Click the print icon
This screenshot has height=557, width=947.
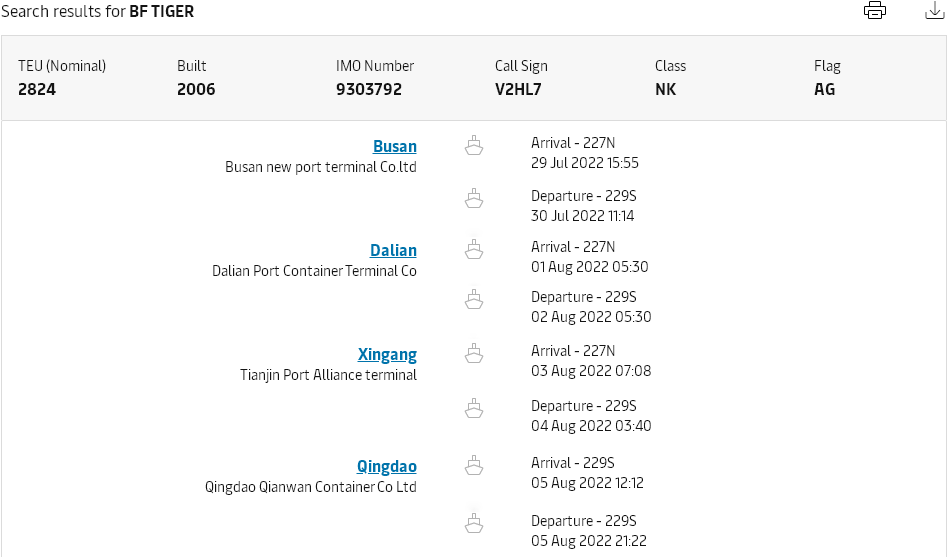[x=875, y=11]
